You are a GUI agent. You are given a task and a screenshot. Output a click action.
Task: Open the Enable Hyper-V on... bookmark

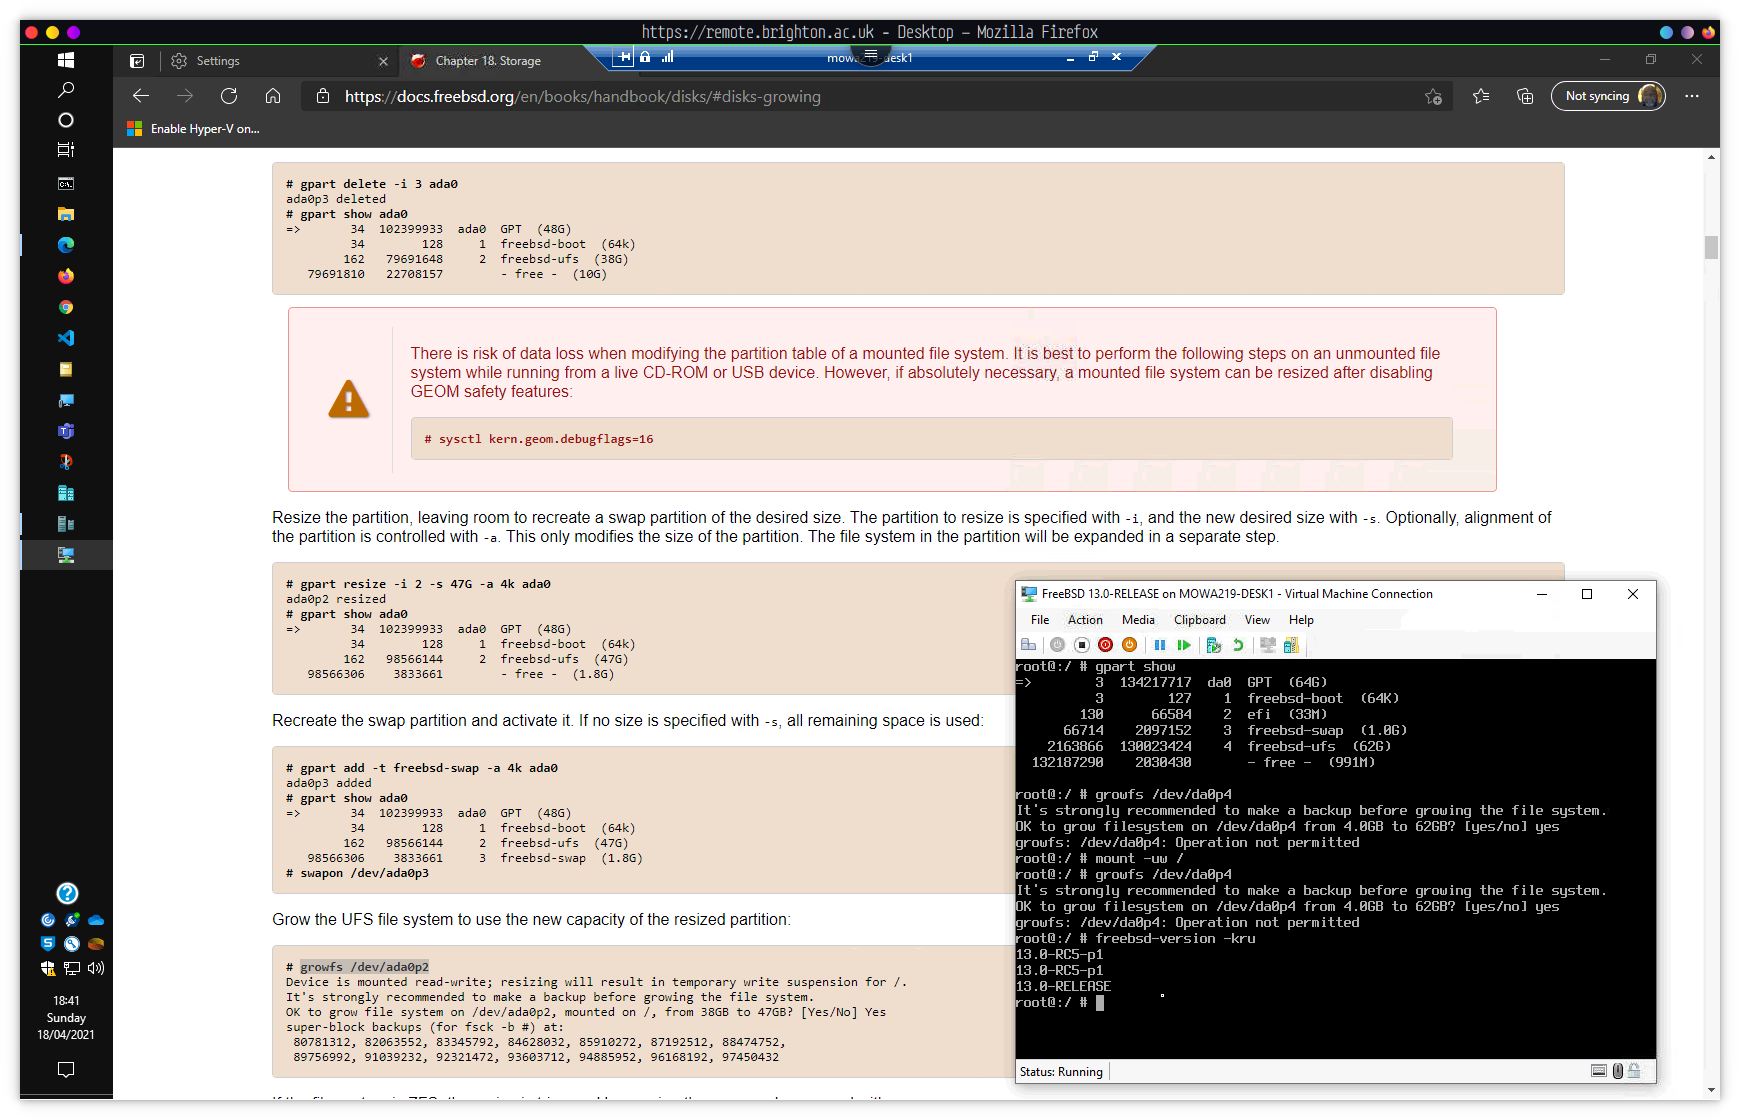click(x=193, y=129)
